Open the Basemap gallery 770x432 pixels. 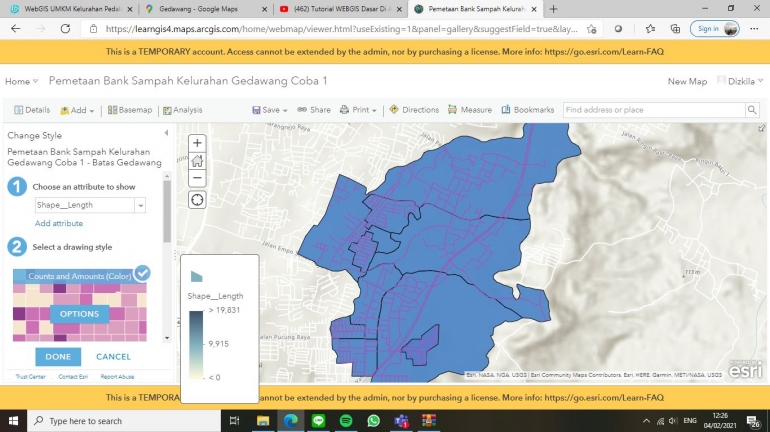[129, 110]
